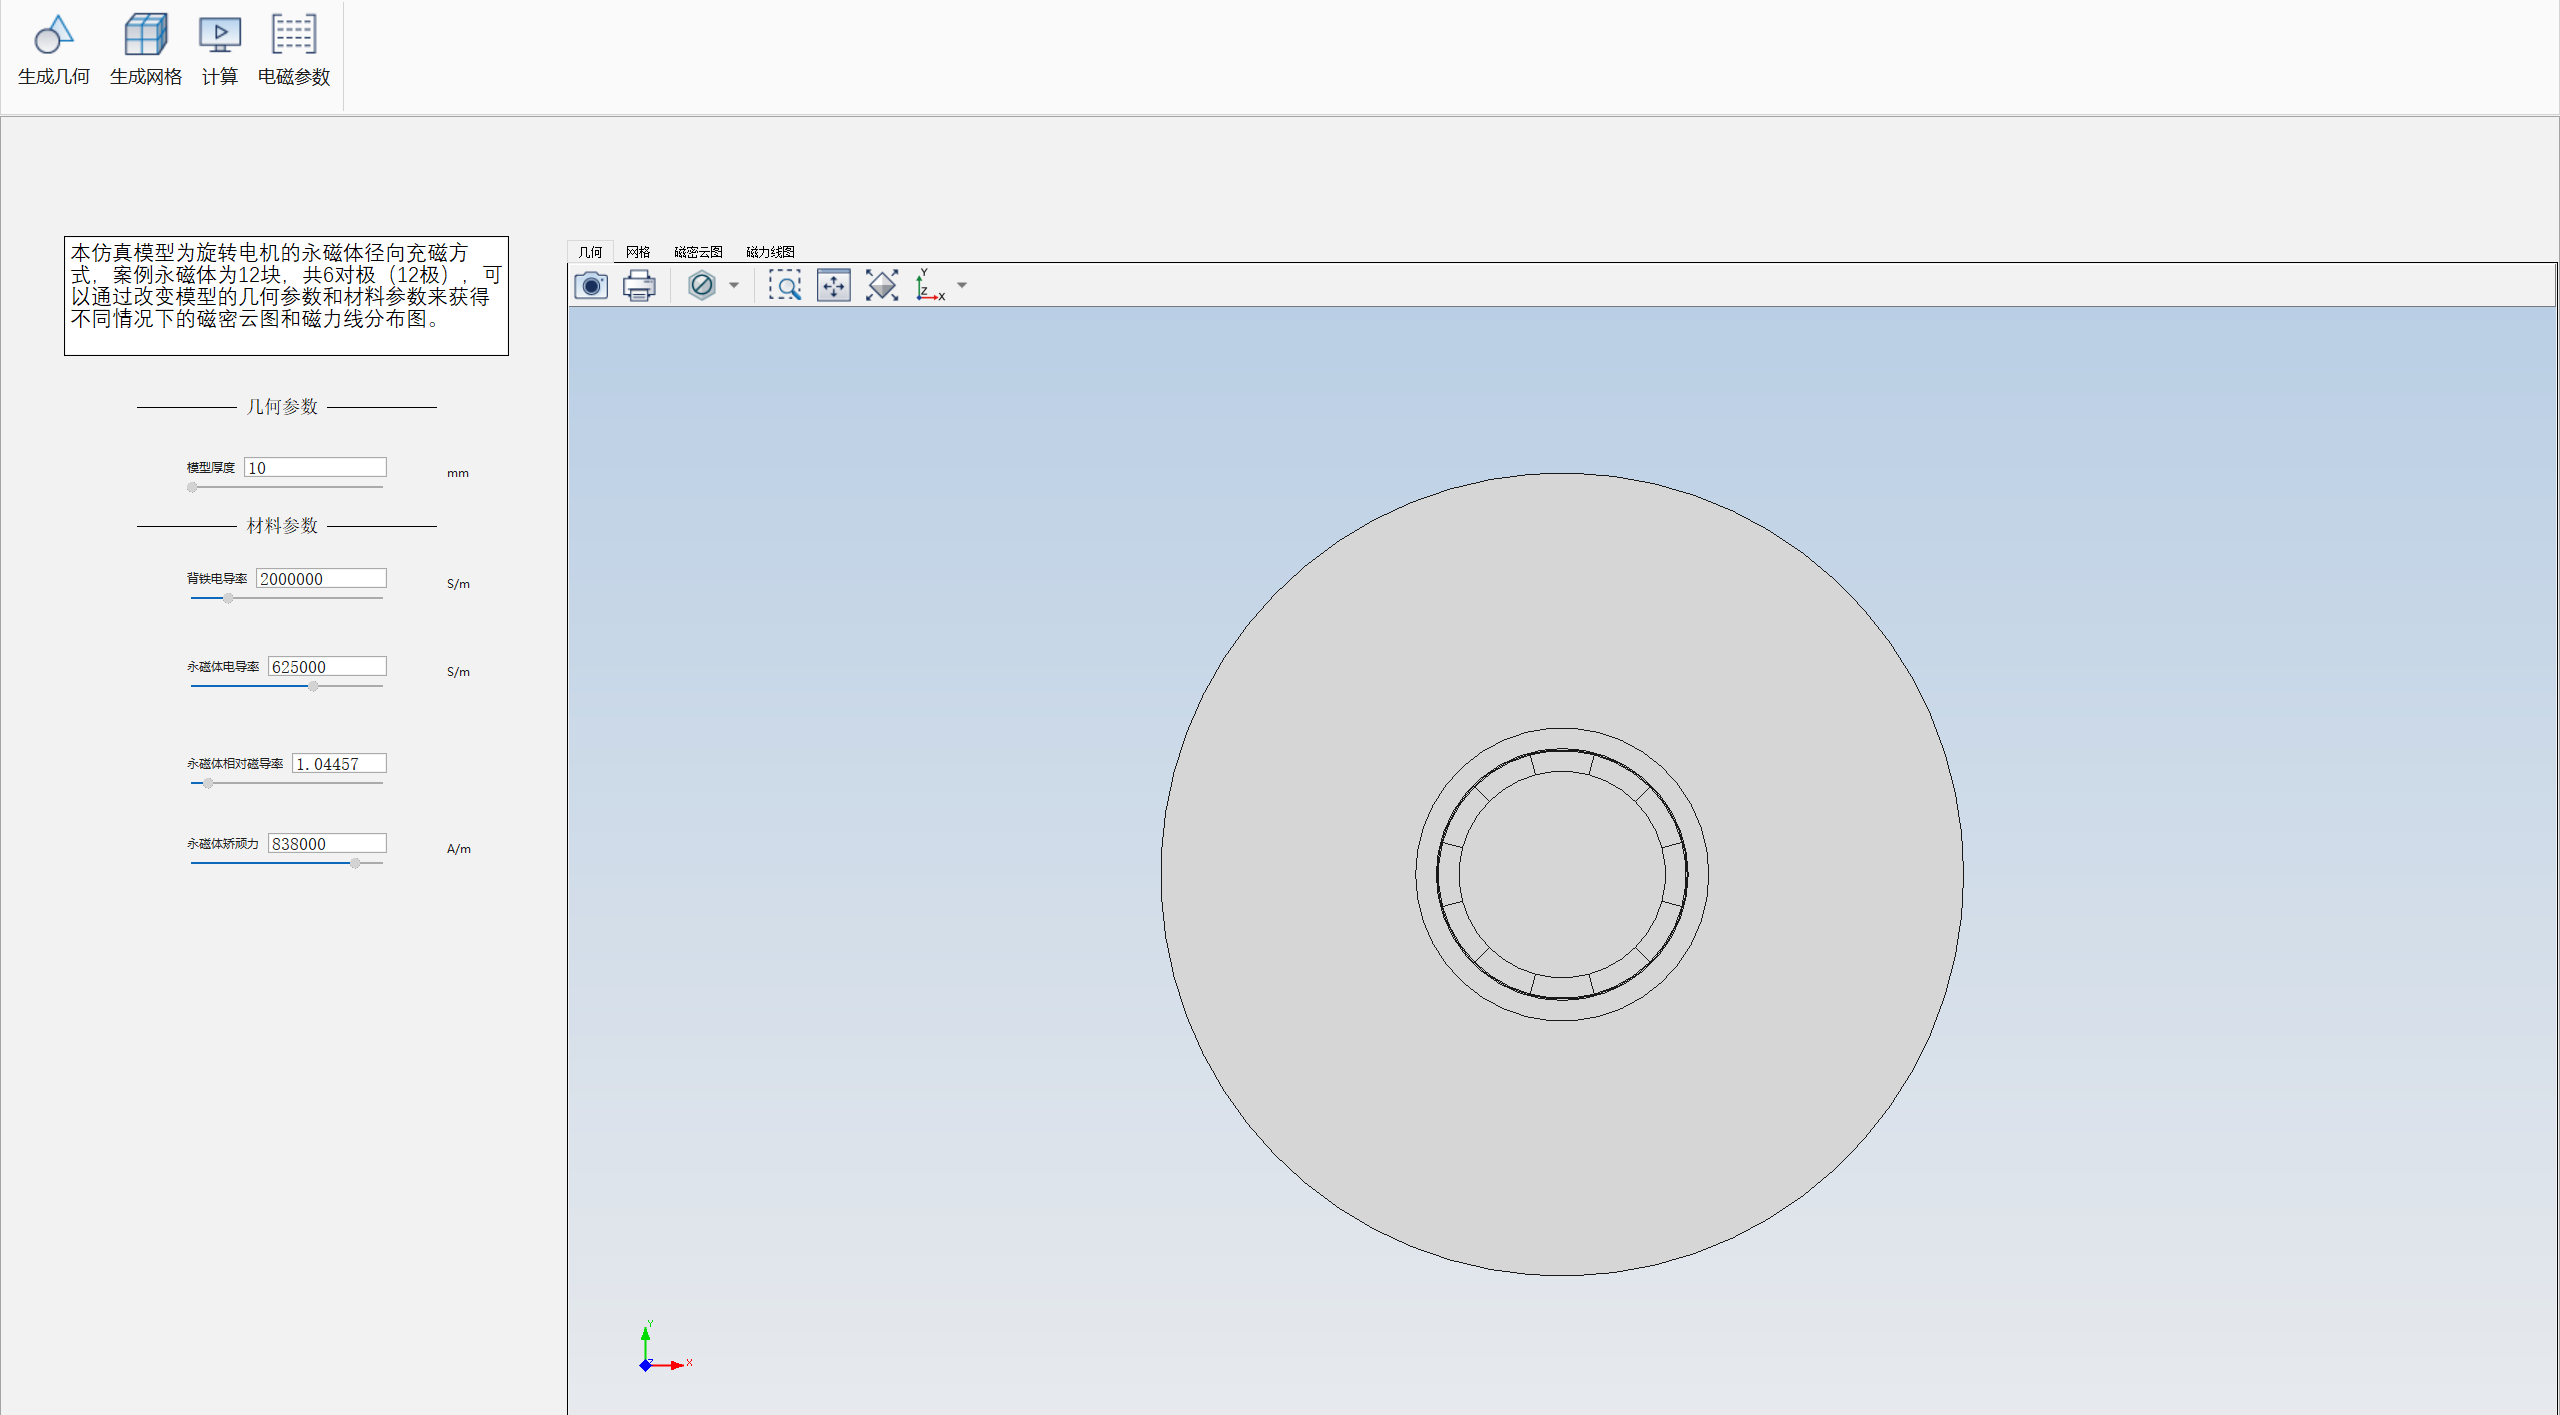Click the zoom to window pan icon

[x=833, y=286]
